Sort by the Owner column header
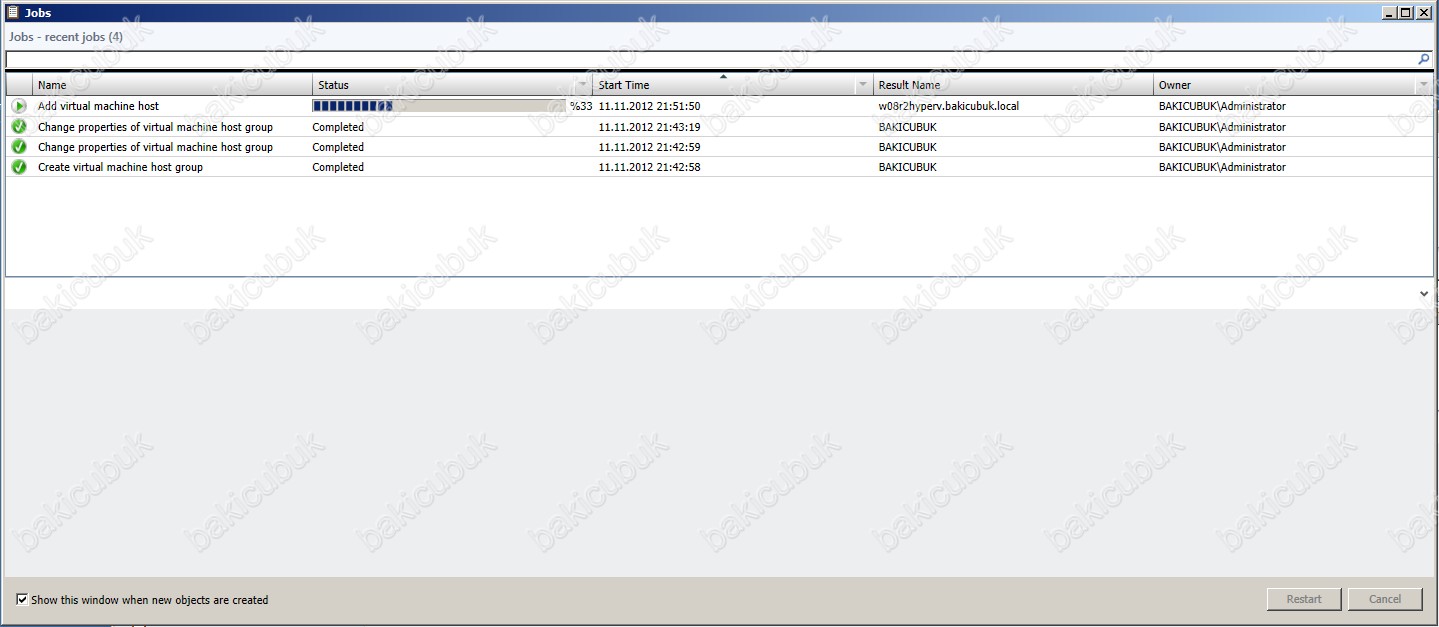This screenshot has width=1439, height=627. 1280,86
